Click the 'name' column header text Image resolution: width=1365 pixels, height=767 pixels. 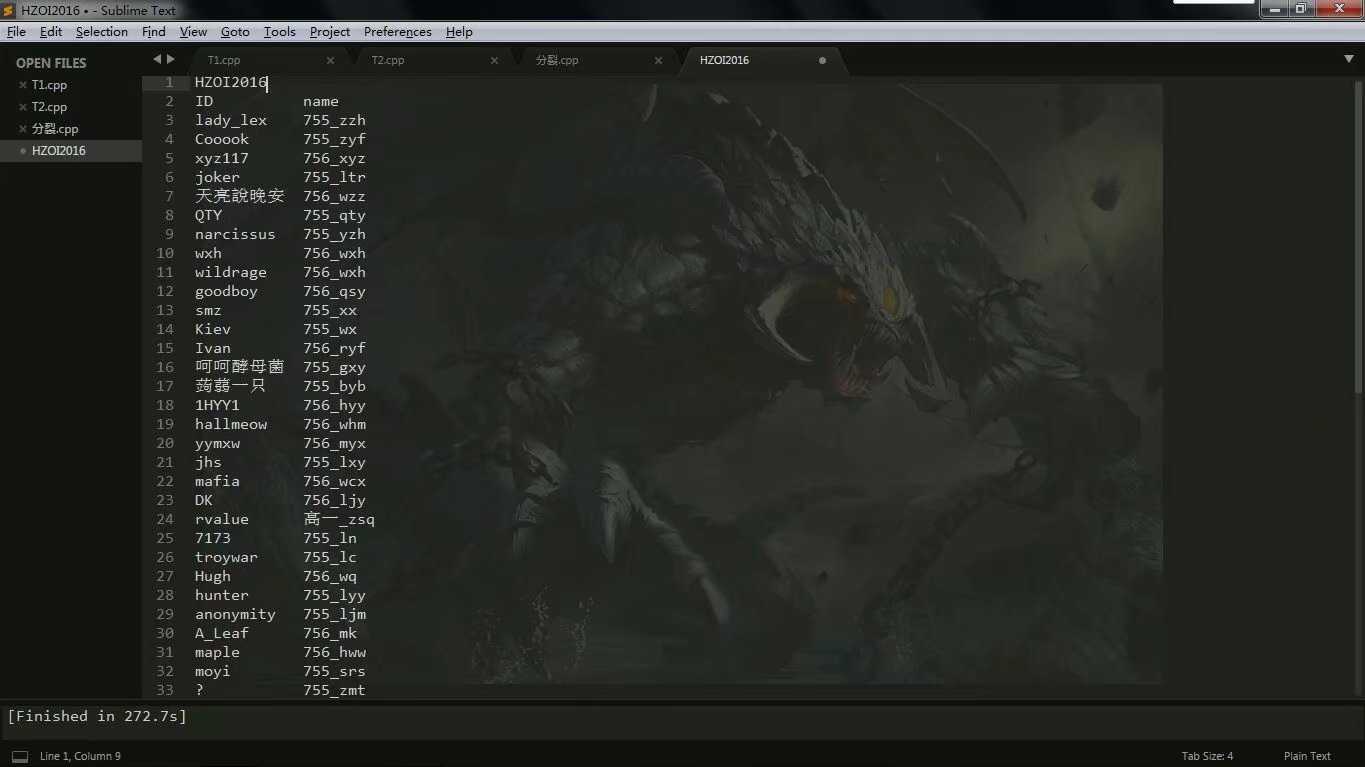[321, 101]
